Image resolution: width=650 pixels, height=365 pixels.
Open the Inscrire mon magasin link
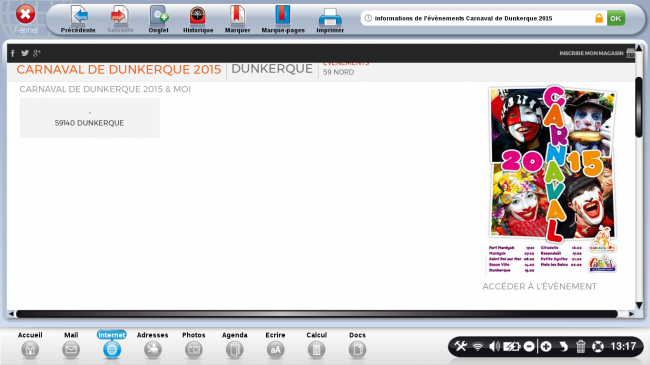click(591, 53)
